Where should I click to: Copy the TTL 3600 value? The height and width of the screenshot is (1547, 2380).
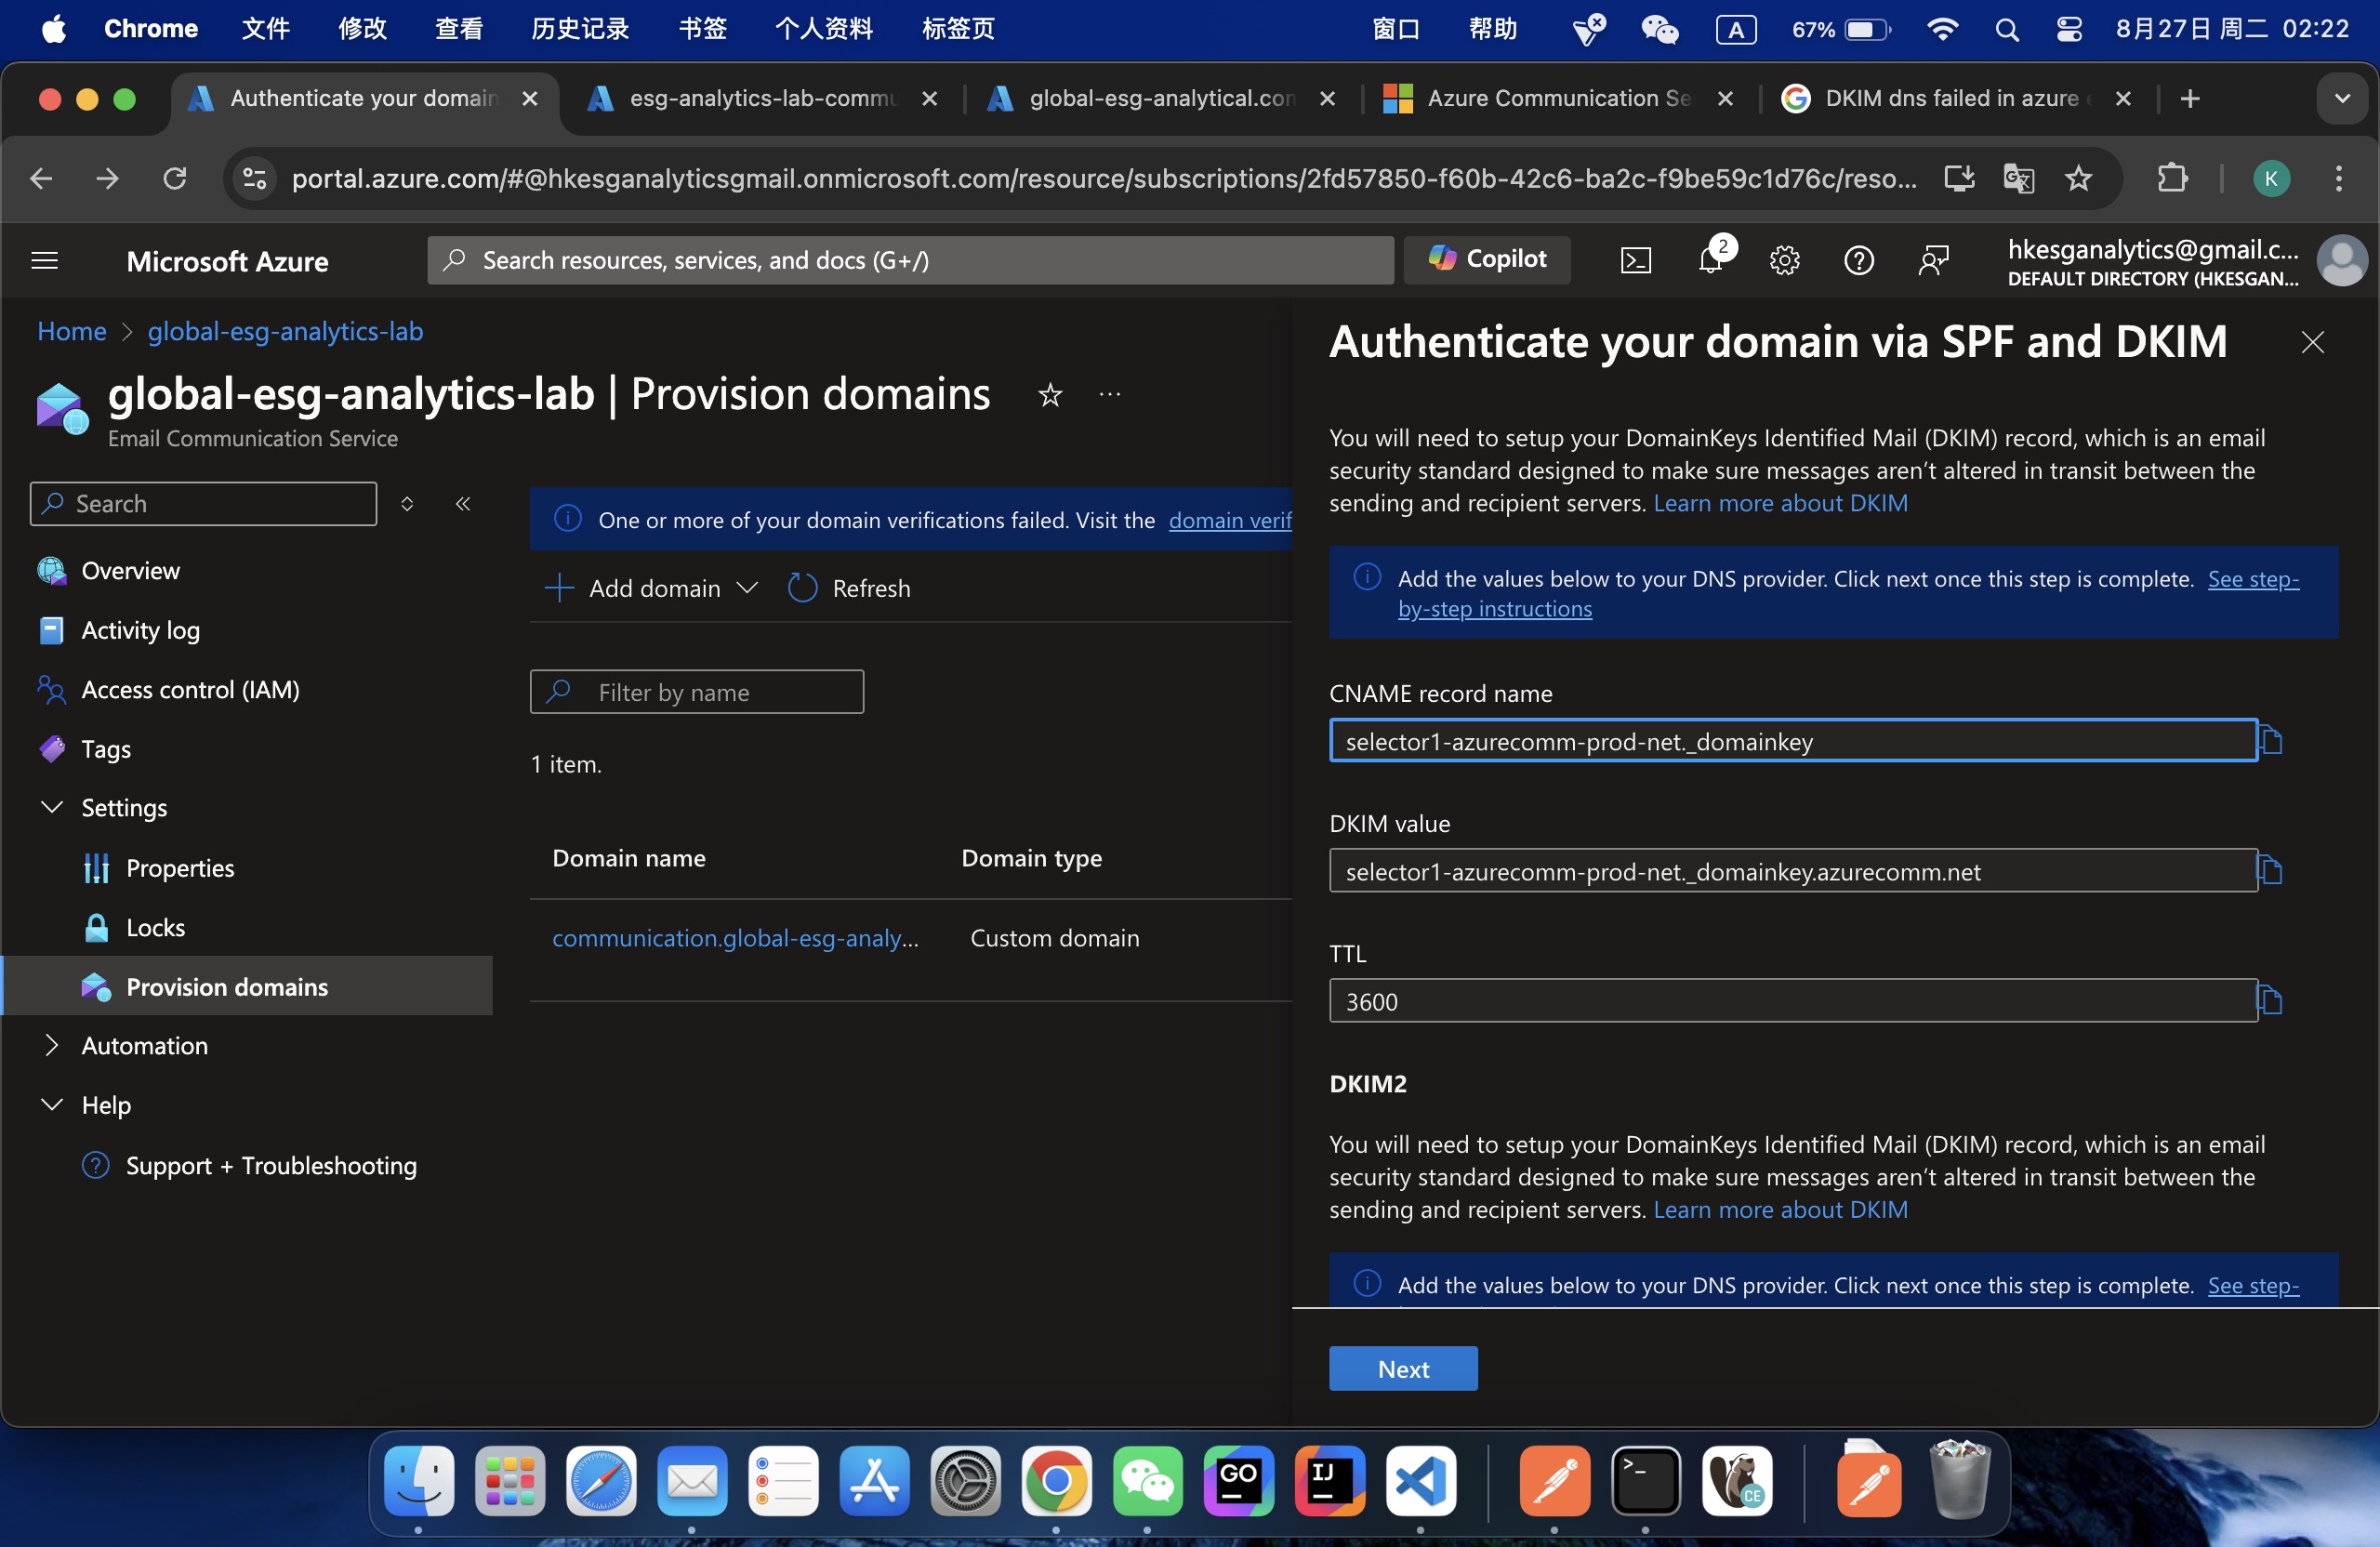tap(2271, 1001)
